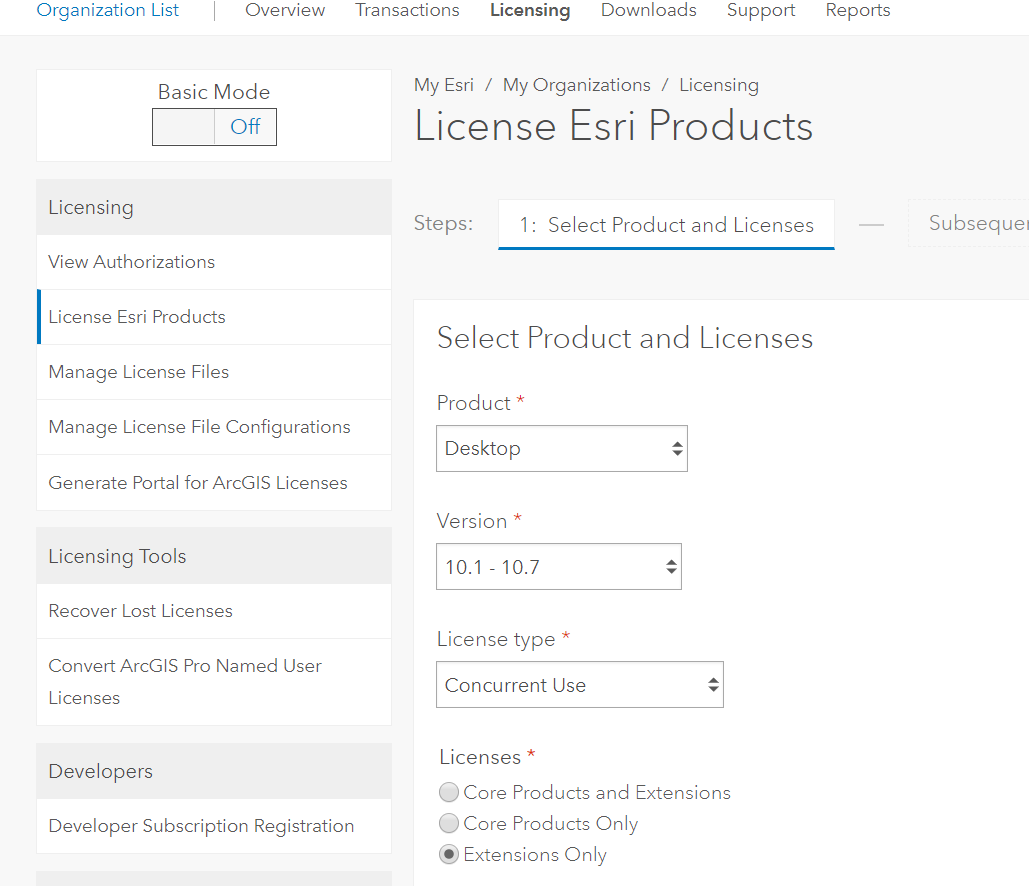This screenshot has width=1029, height=886.
Task: Open Recover Lost Licenses tool
Action: tap(140, 611)
